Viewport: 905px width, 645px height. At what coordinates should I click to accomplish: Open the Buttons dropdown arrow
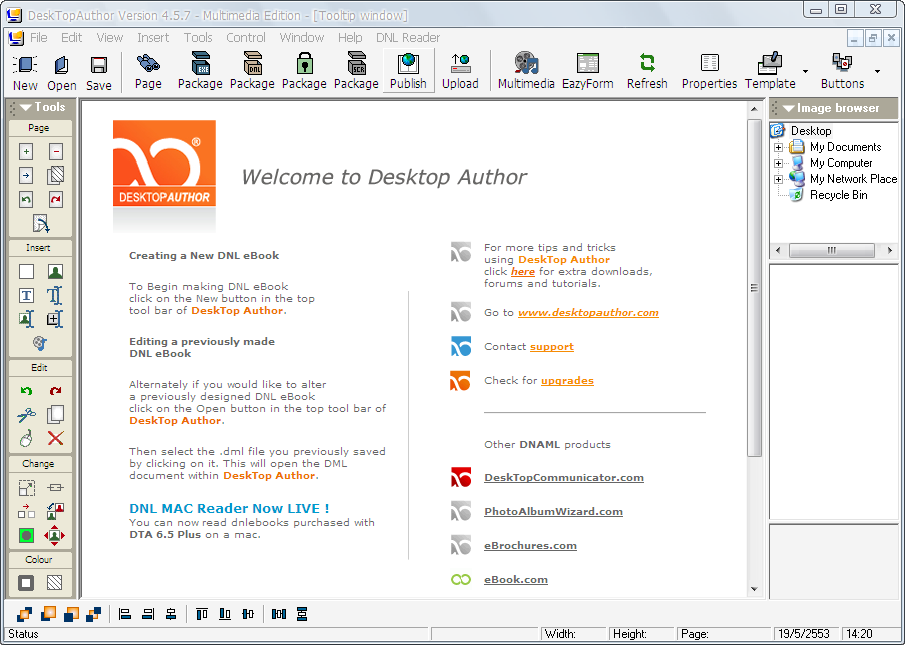(877, 72)
